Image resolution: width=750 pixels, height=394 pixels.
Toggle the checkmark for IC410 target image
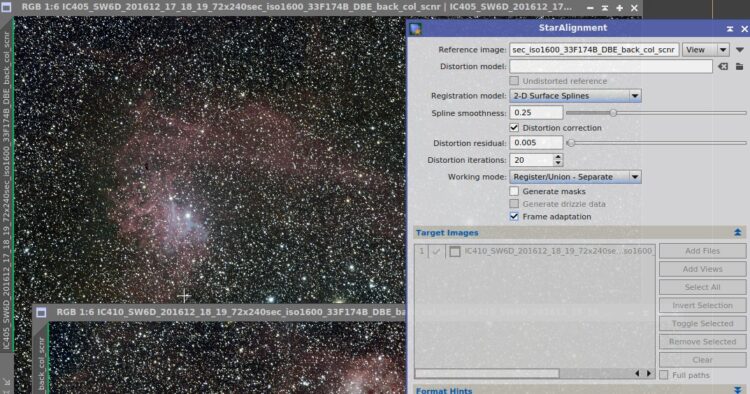tap(436, 251)
